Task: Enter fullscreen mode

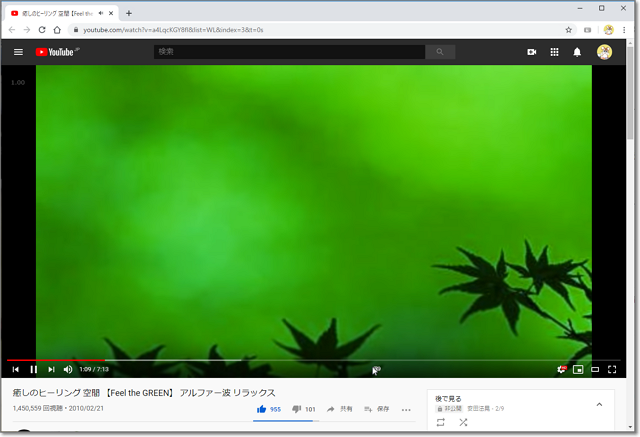Action: point(612,369)
